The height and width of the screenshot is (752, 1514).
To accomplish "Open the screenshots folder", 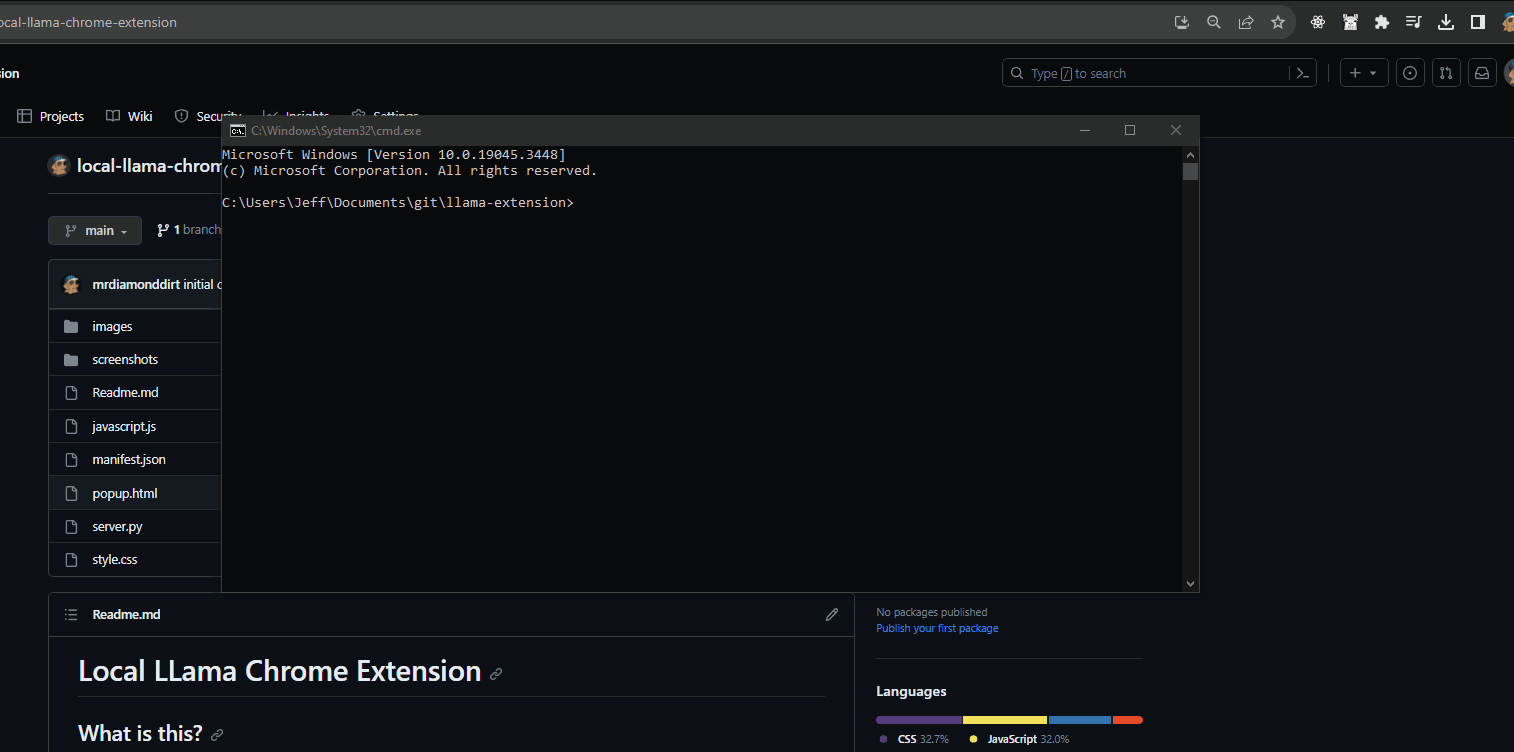I will tap(125, 359).
